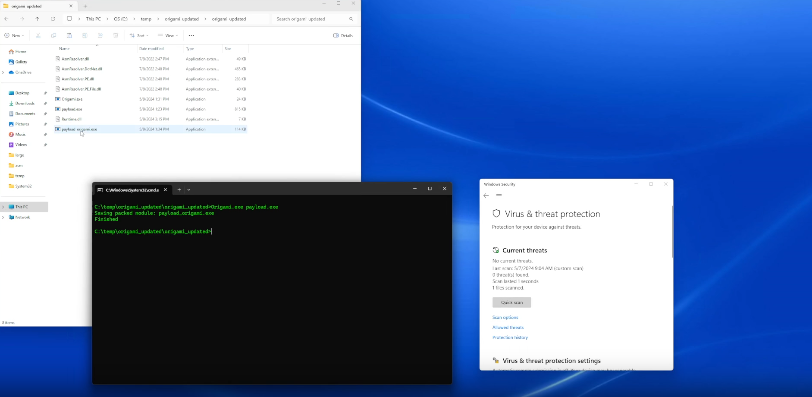This screenshot has width=812, height=397.
Task: Open the hamburger menu in Windows Security
Action: (499, 195)
